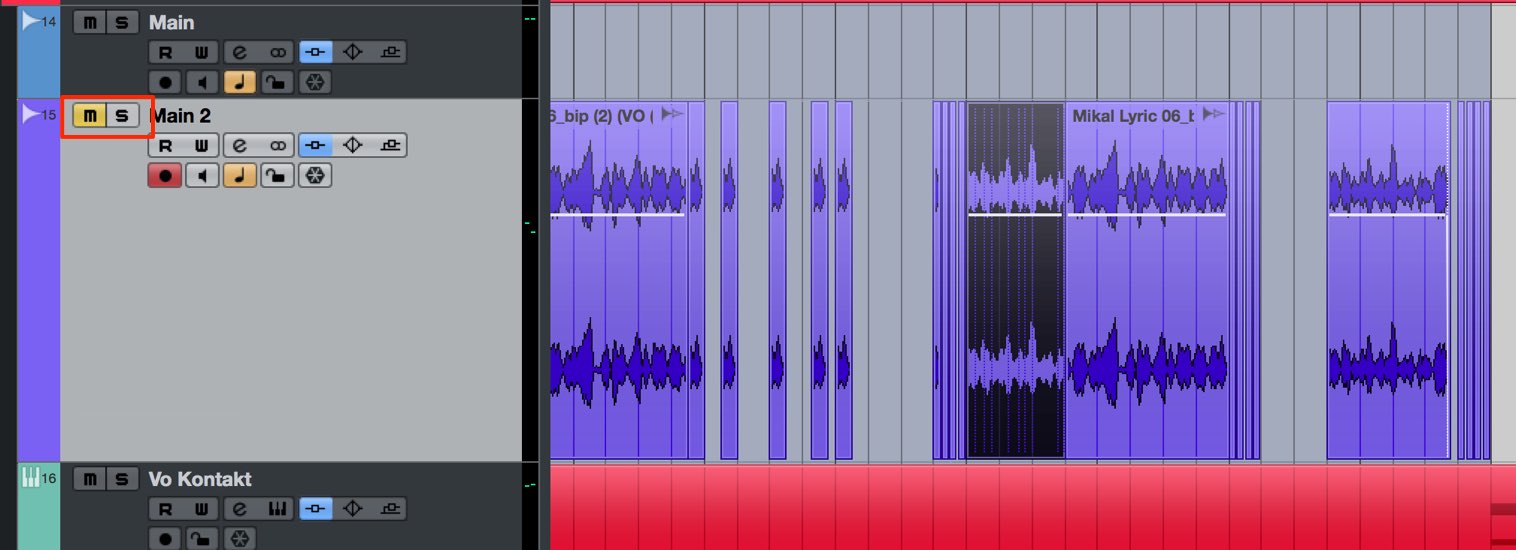
Task: Lock the Vo Kontakt track
Action: click(202, 539)
